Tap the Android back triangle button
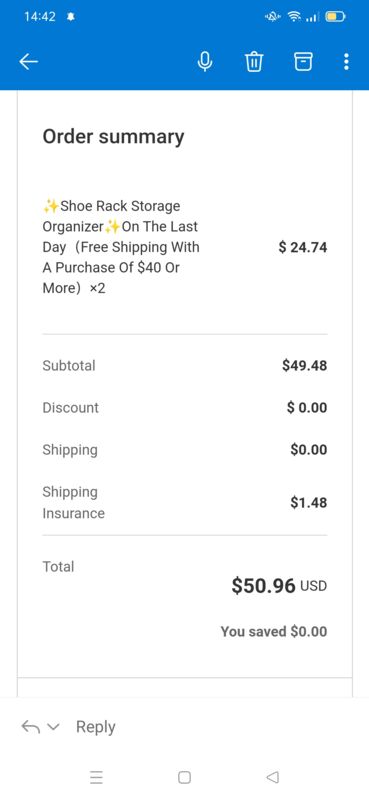This screenshot has width=369, height=800. 273,777
